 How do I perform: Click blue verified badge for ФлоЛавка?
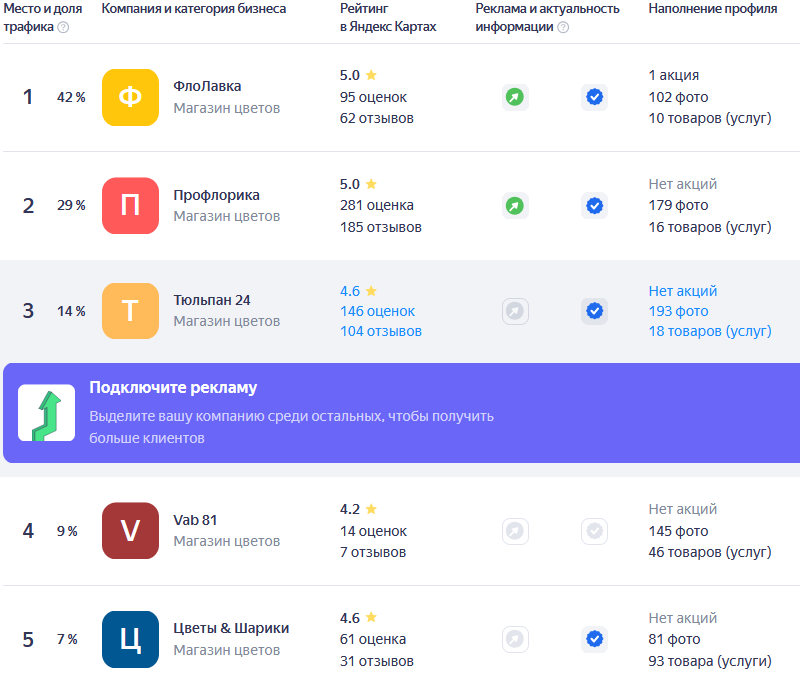[594, 97]
